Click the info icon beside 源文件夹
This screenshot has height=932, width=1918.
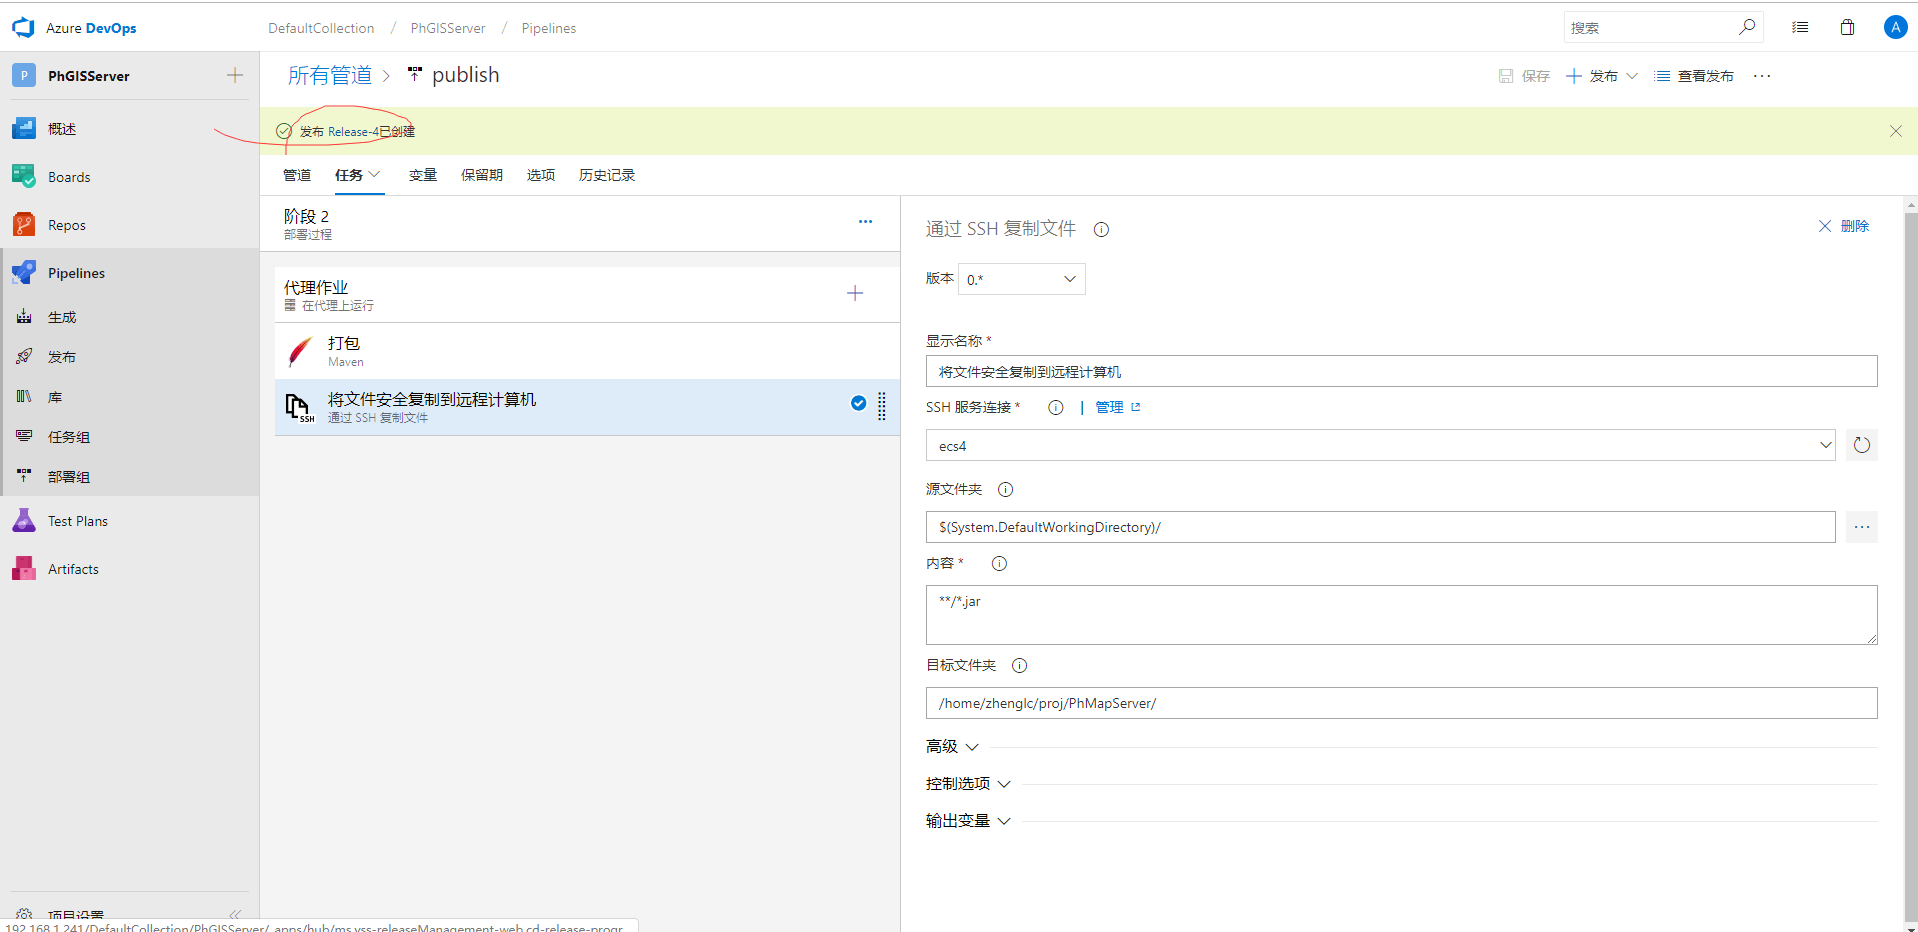[1005, 490]
